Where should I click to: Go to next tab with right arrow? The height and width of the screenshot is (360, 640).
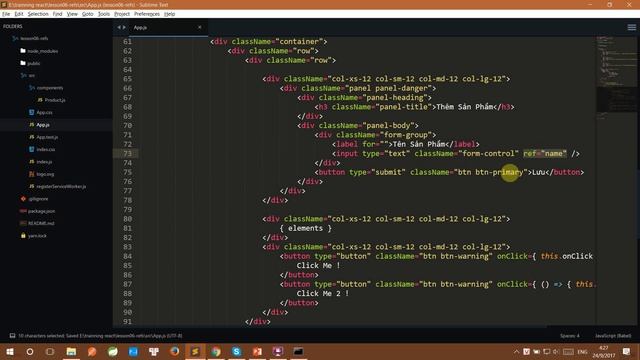[124, 27]
